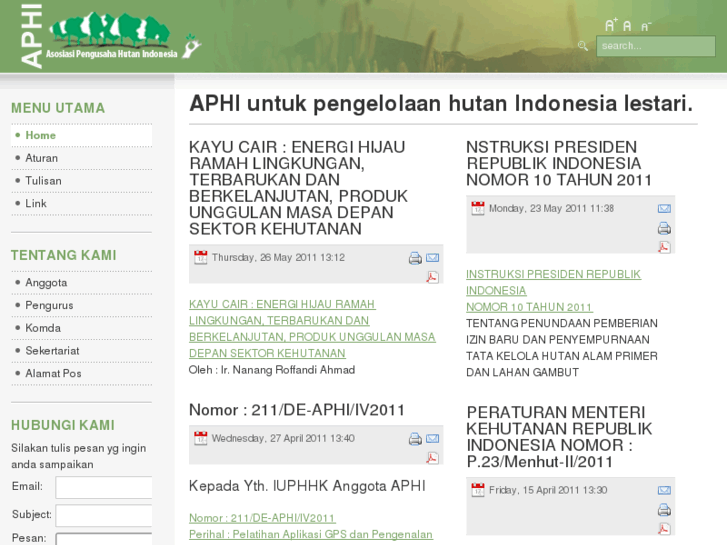727x545 pixels.
Task: Open PDF of Kayu Cair article
Action: click(432, 277)
